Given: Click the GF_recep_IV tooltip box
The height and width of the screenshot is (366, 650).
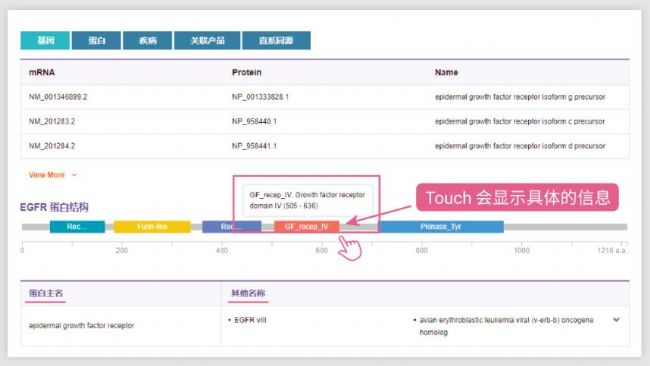Looking at the screenshot, I should (x=307, y=200).
